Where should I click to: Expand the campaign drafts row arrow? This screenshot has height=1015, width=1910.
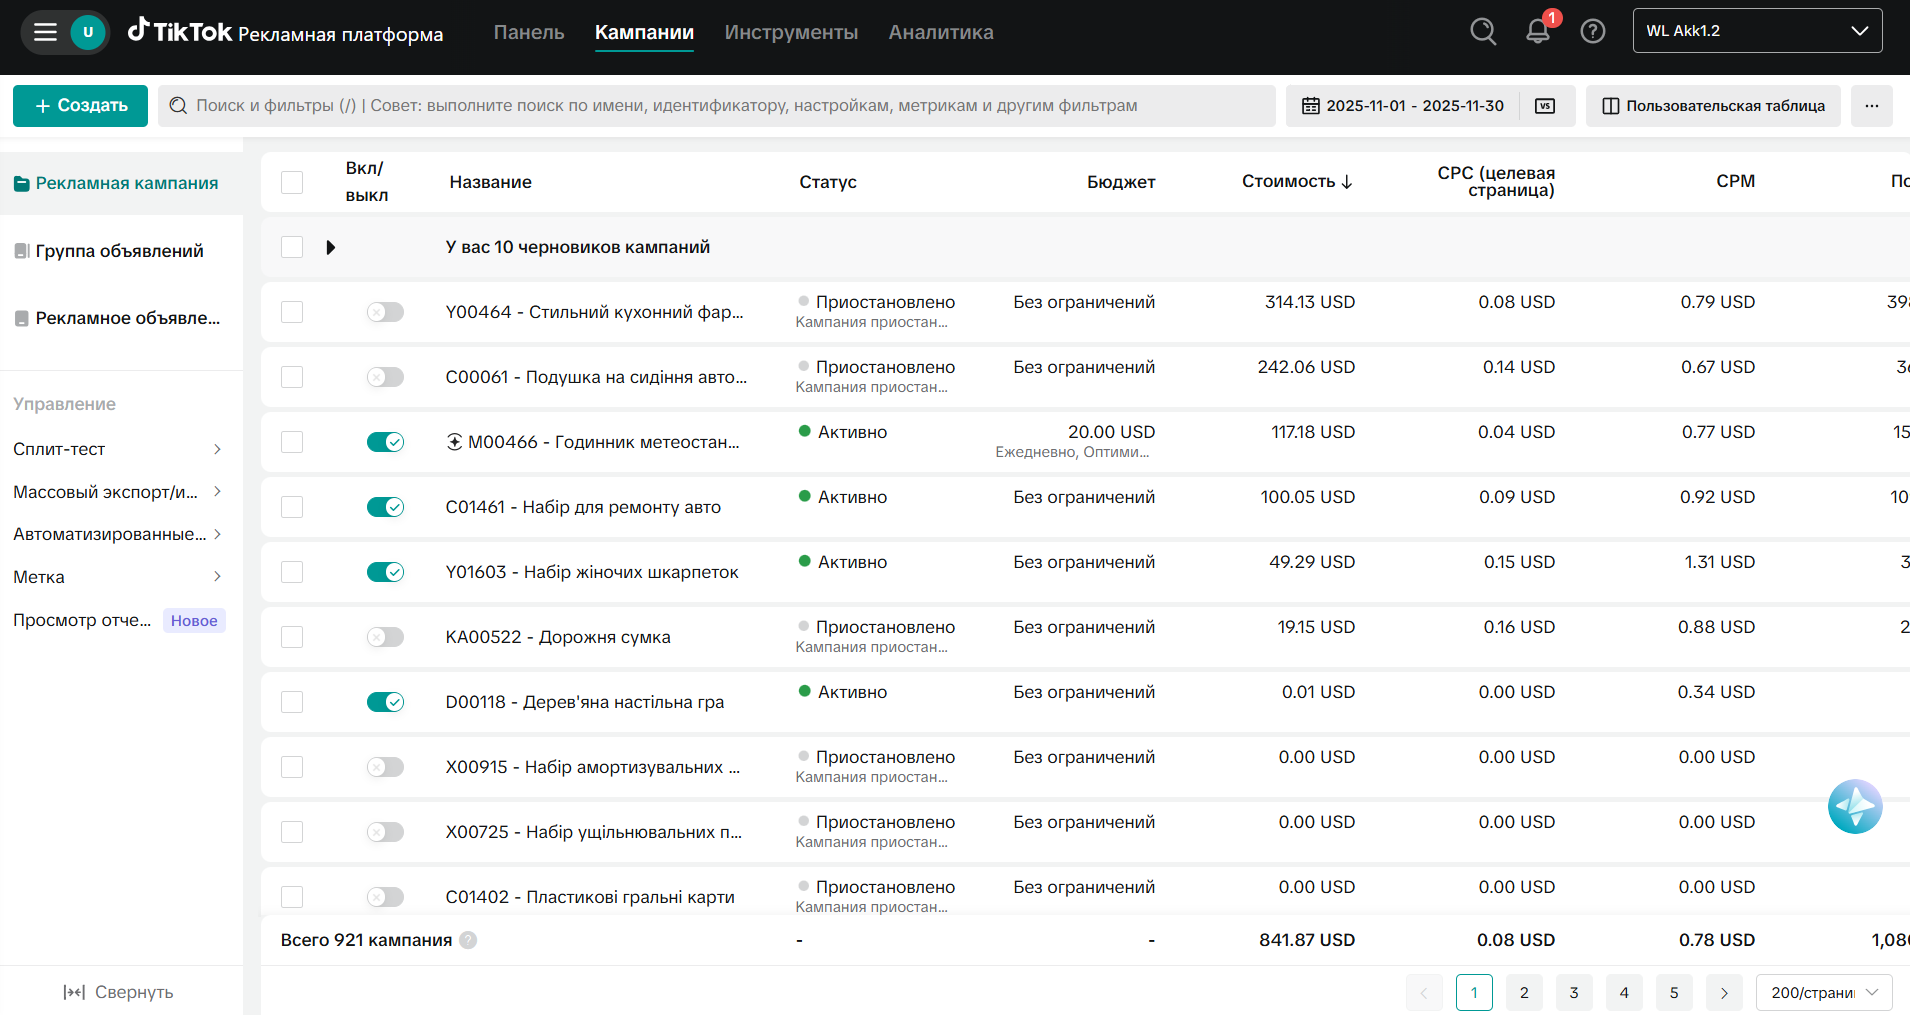coord(331,247)
